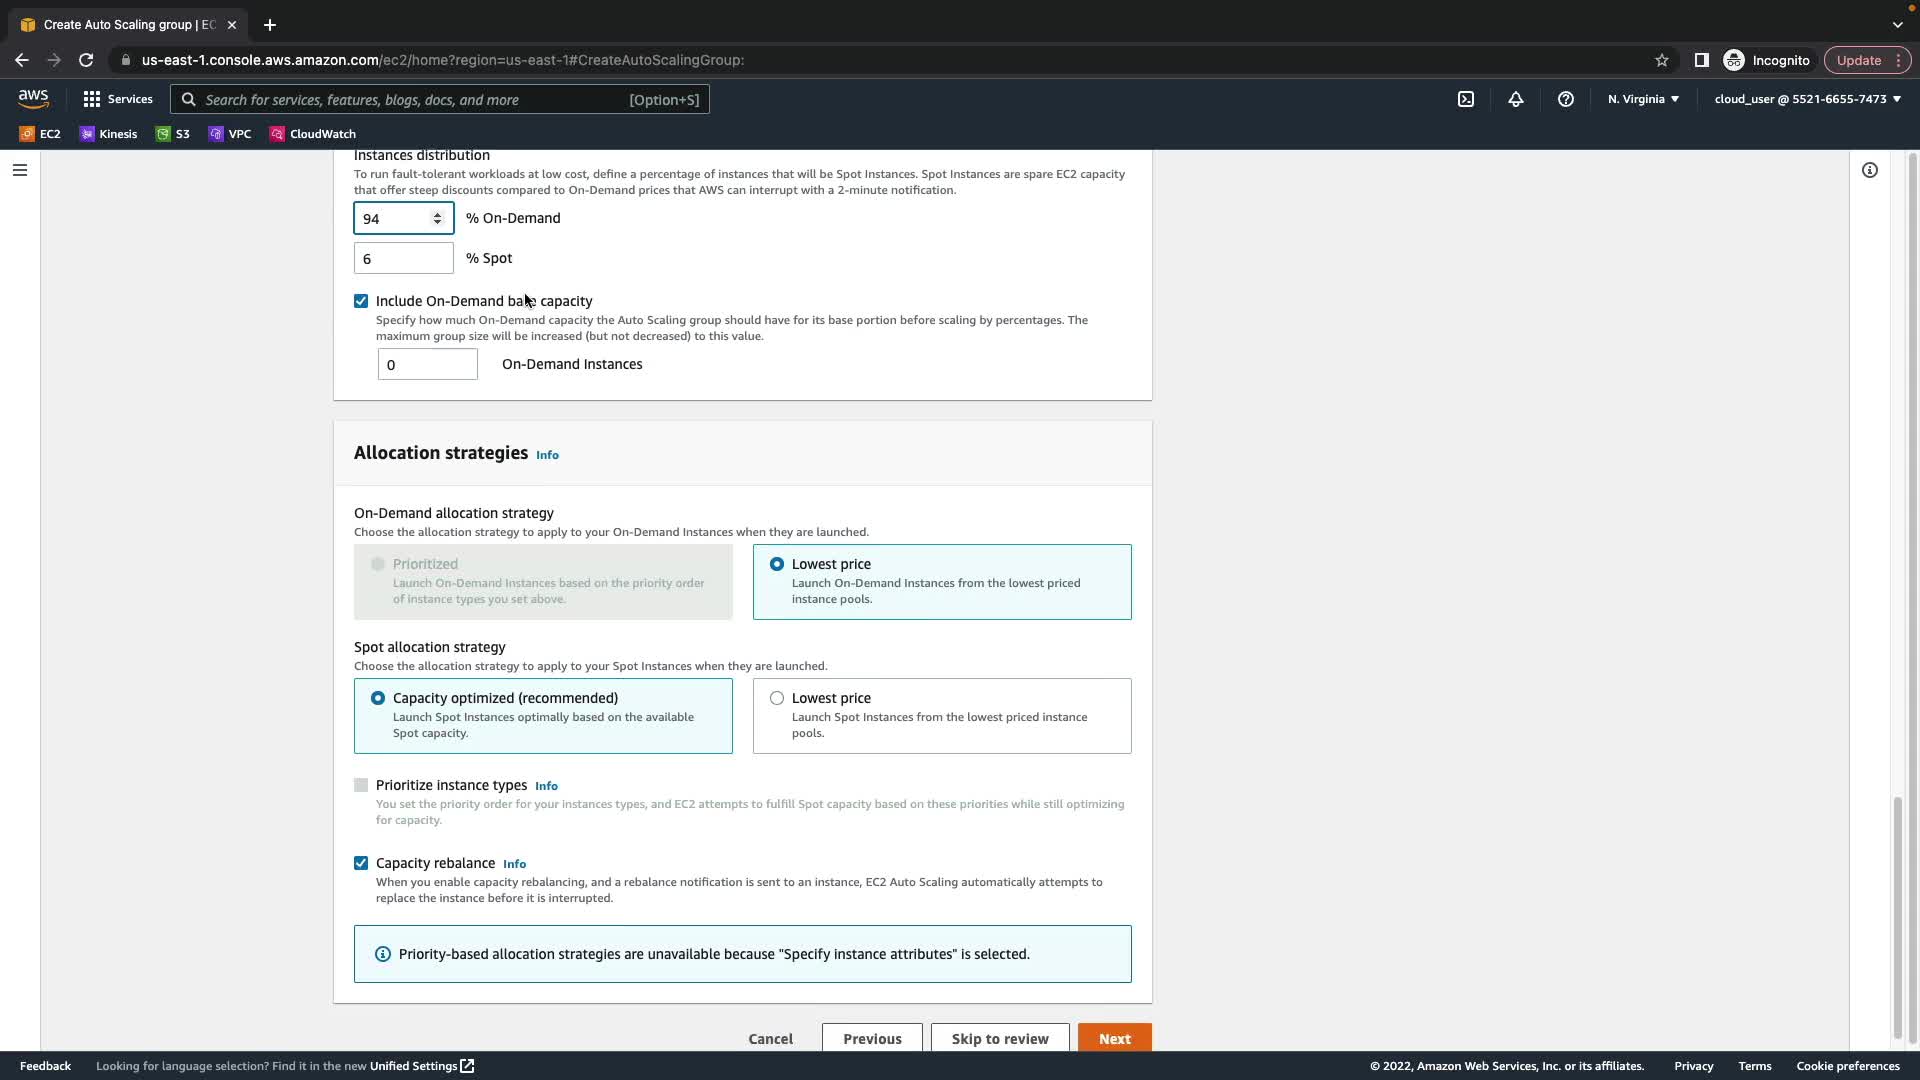Open the CloudShell icon in top bar
This screenshot has width=1920, height=1080.
click(x=1465, y=99)
